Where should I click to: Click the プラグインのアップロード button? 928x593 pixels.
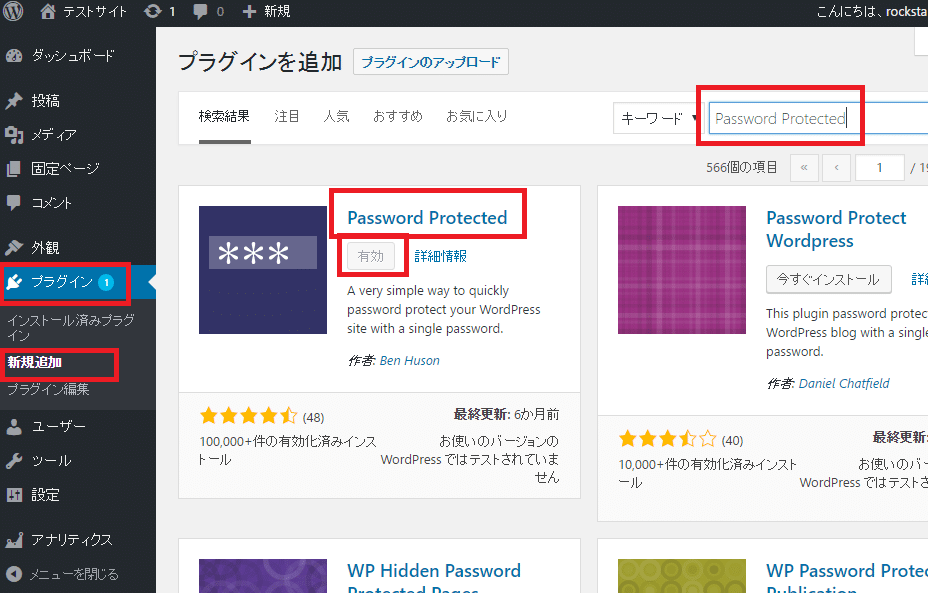[x=431, y=62]
